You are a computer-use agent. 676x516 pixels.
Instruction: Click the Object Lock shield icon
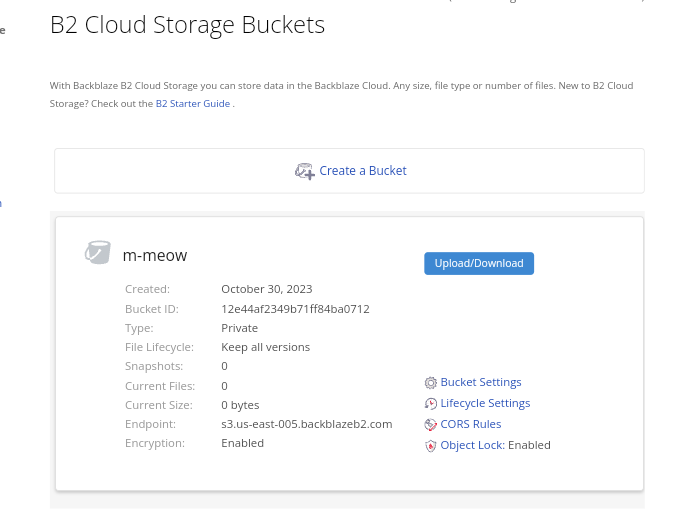(x=430, y=446)
